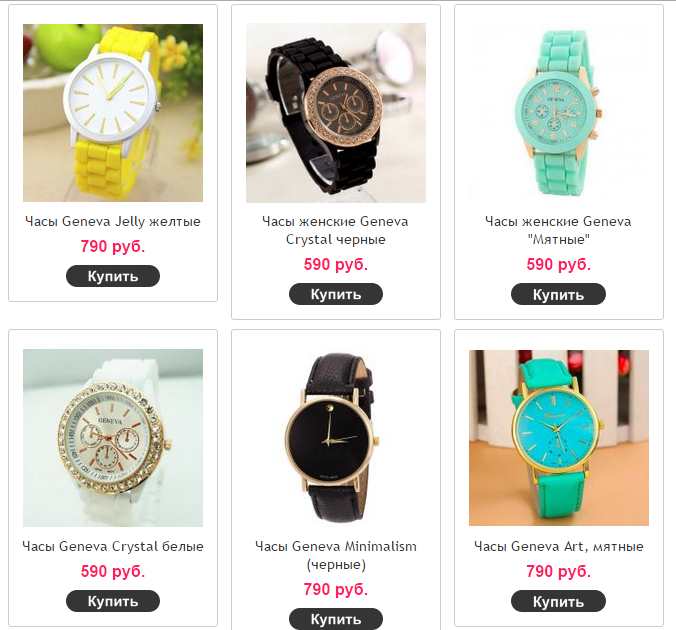Open the white Geneva Crystal watch photo
This screenshot has width=676, height=630.
[113, 438]
